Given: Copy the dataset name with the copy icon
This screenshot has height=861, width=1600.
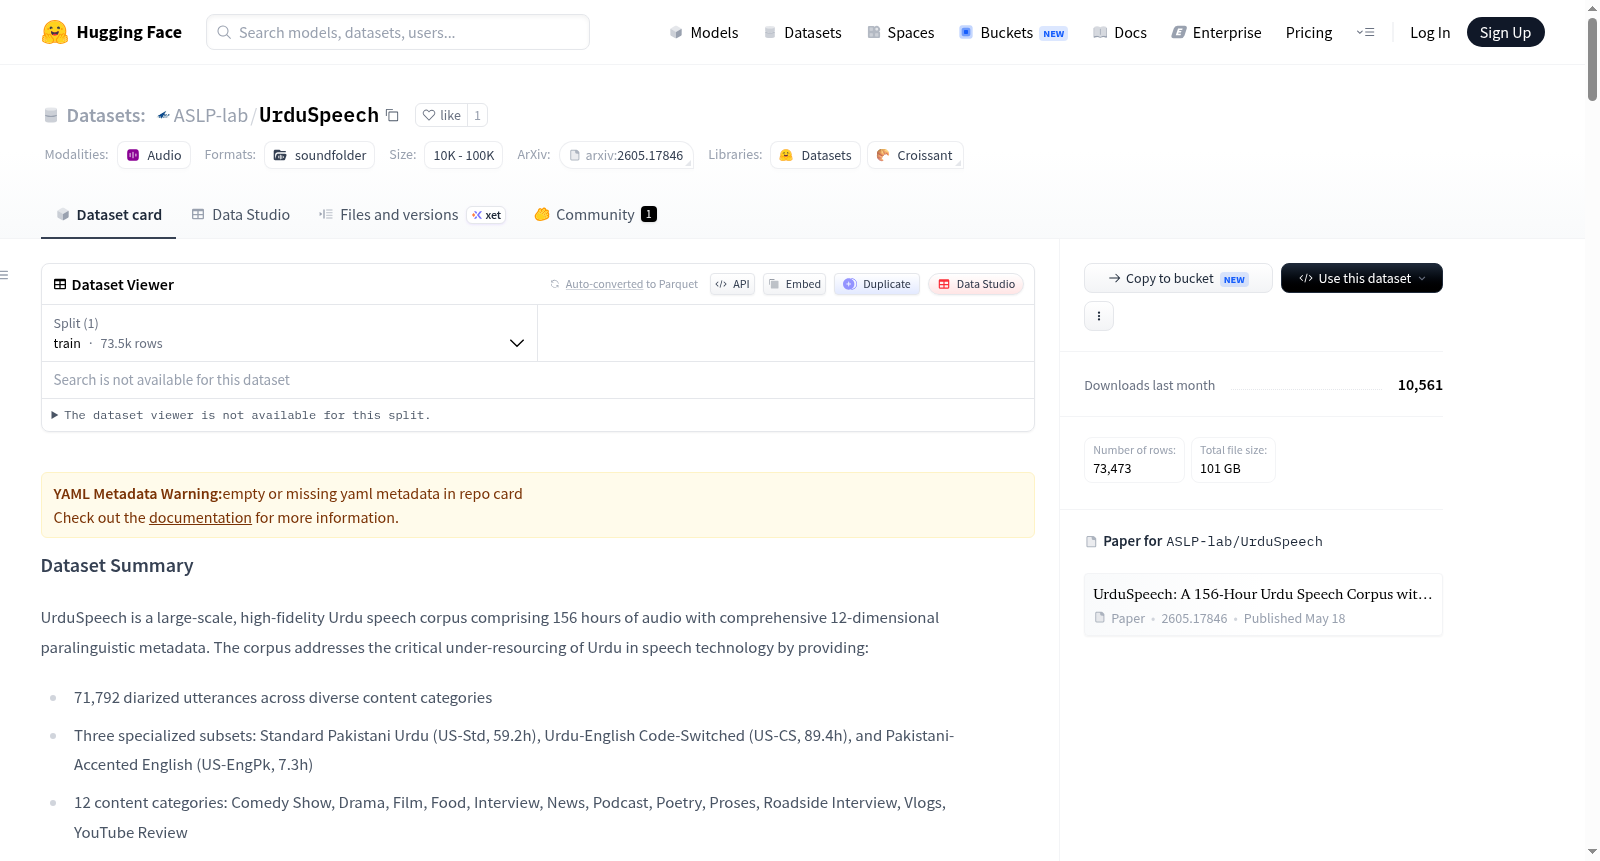Looking at the screenshot, I should tap(392, 115).
